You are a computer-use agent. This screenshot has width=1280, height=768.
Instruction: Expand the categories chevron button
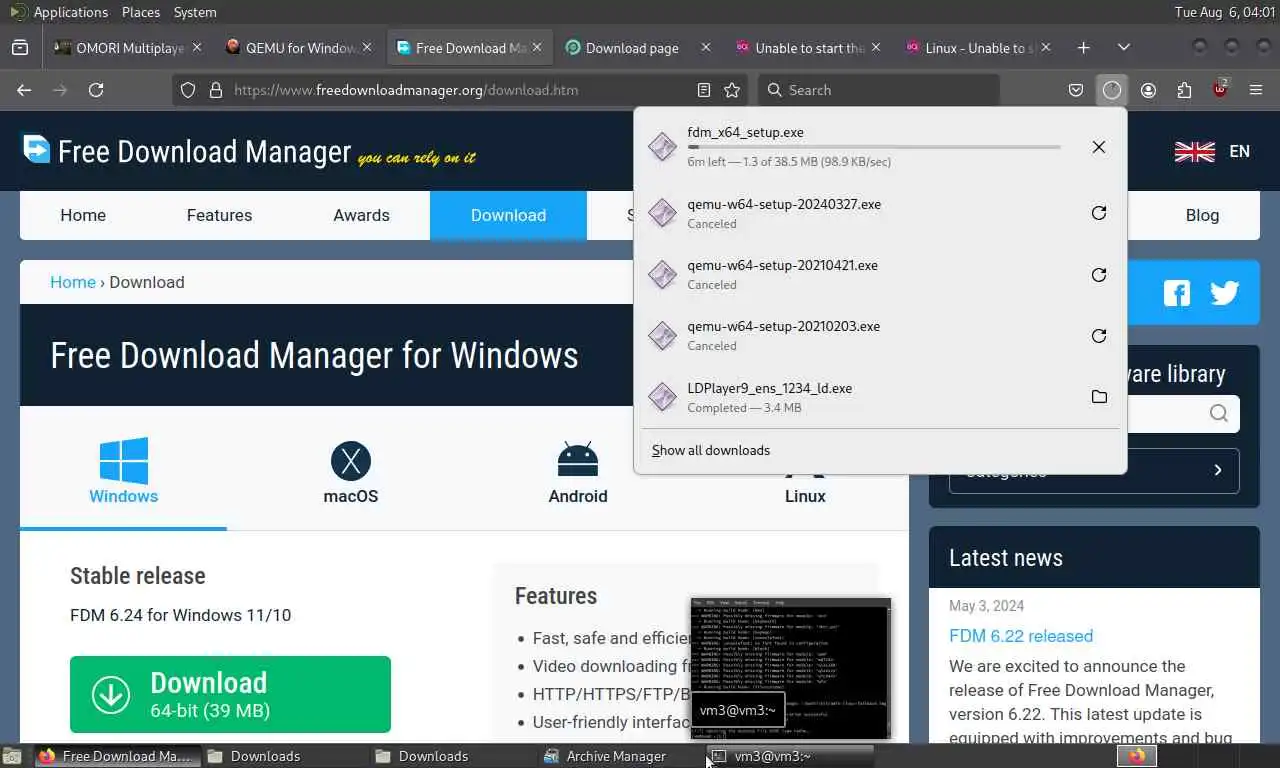pos(1217,470)
